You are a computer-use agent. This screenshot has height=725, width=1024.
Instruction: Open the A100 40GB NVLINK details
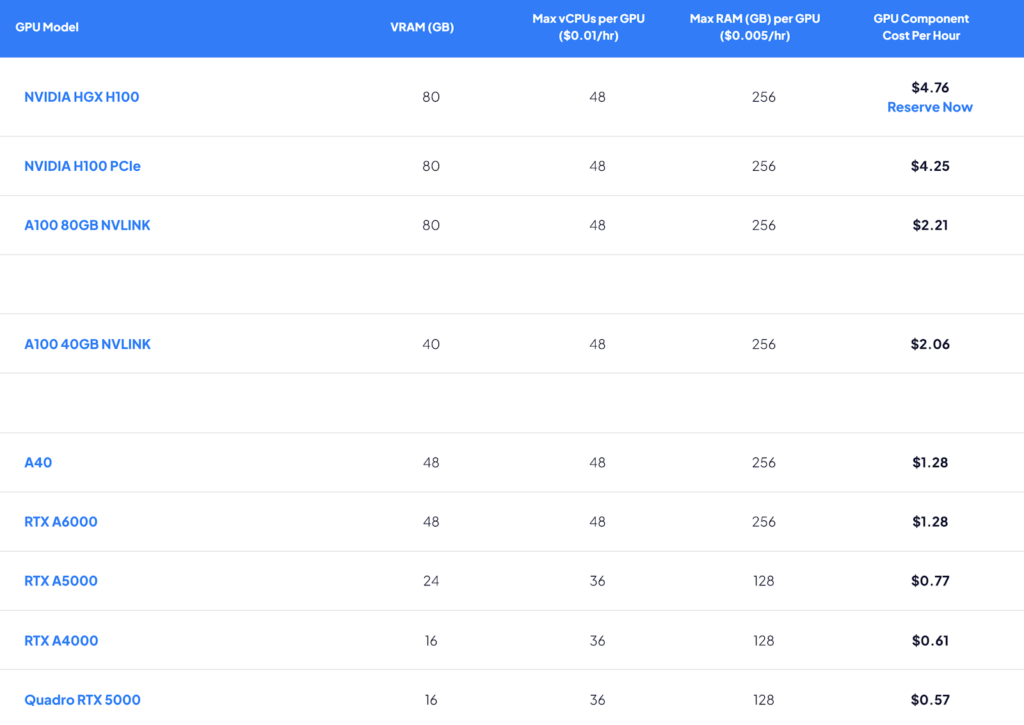pyautogui.click(x=87, y=343)
